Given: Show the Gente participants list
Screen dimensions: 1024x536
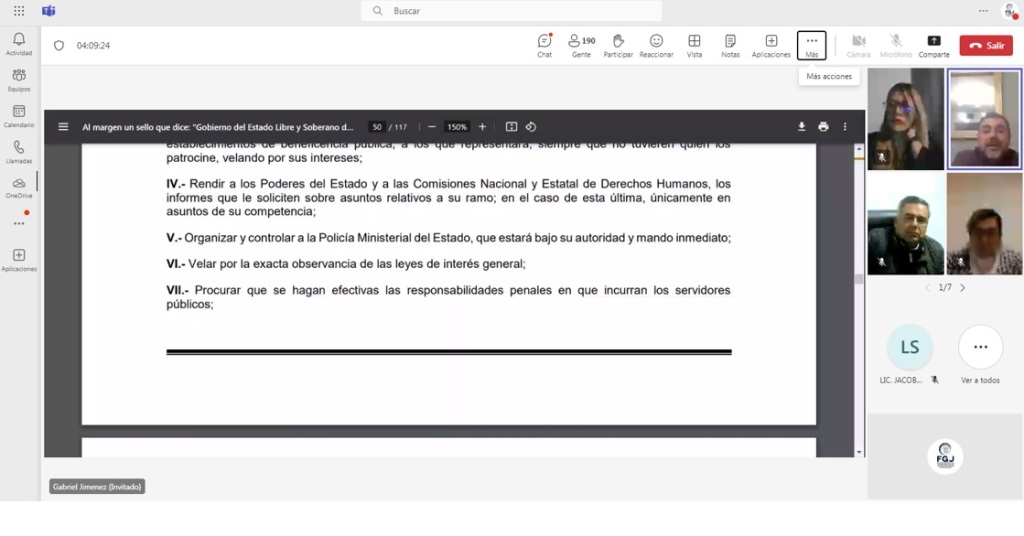Looking at the screenshot, I should pyautogui.click(x=581, y=46).
